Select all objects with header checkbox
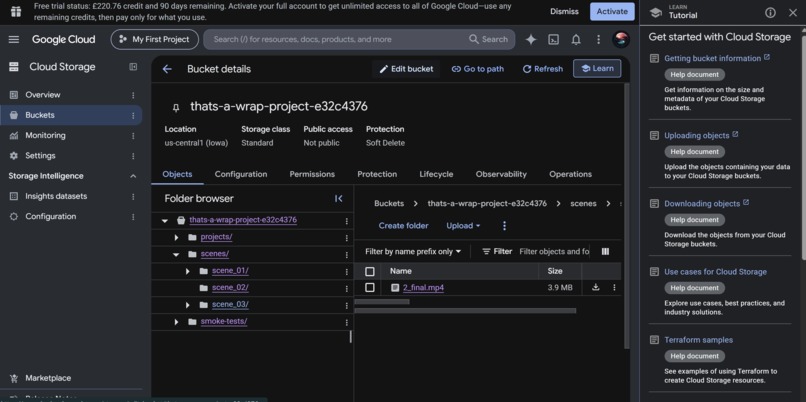Screen dimensions: 806x402 coord(370,271)
